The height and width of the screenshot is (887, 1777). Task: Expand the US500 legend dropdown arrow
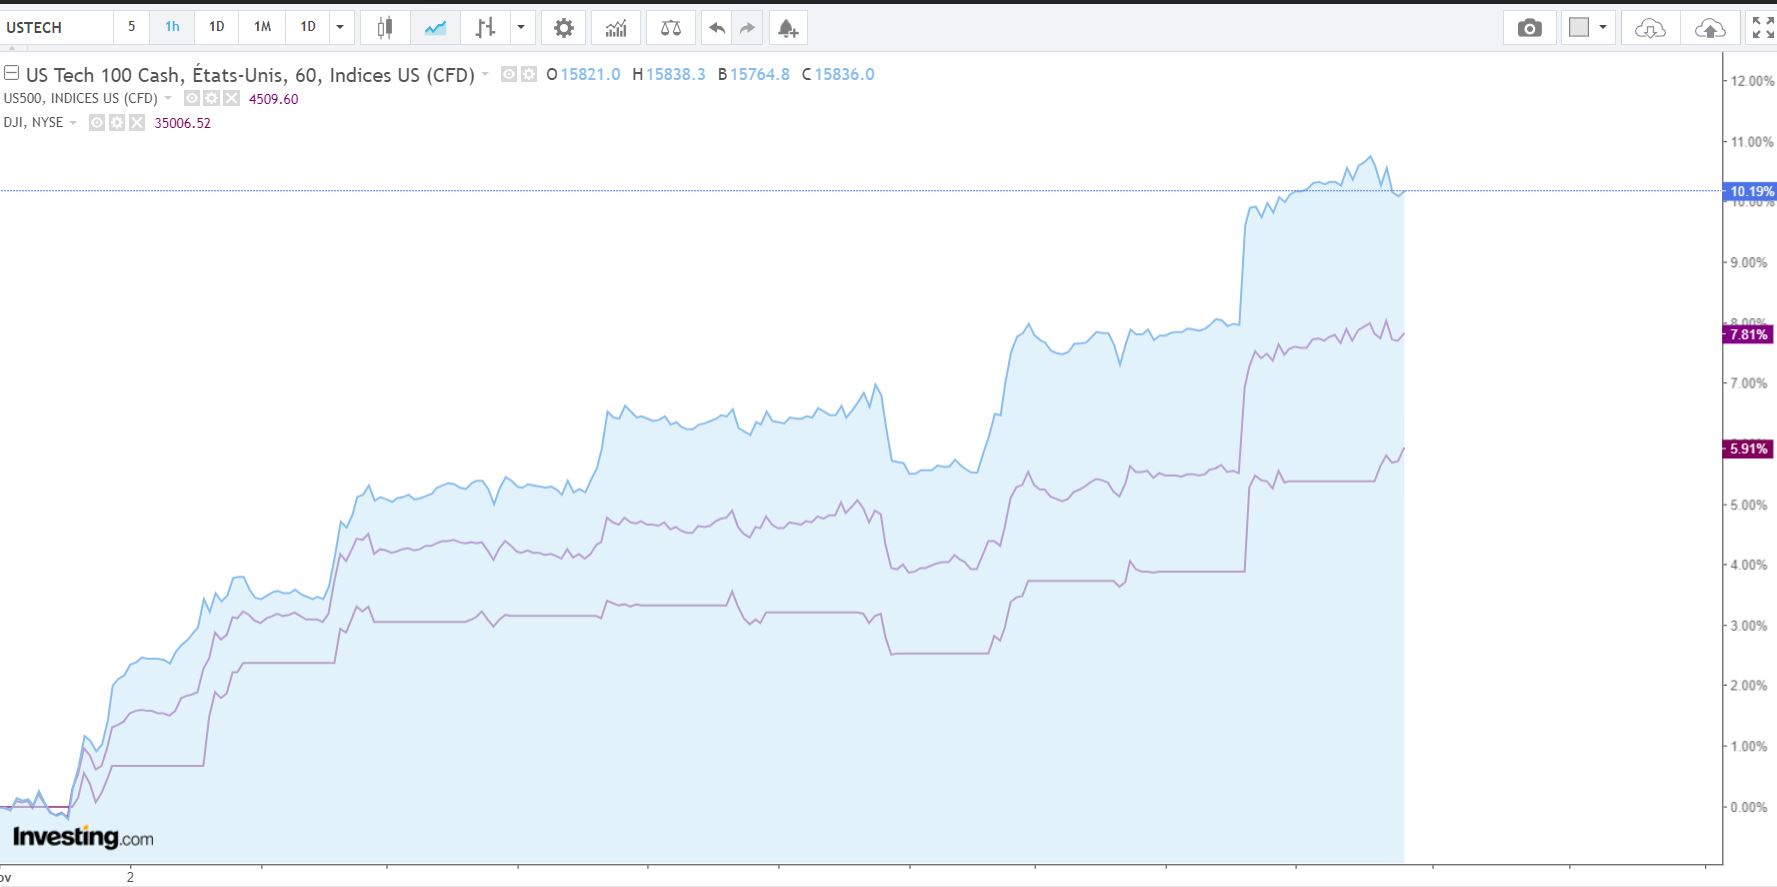[x=168, y=98]
